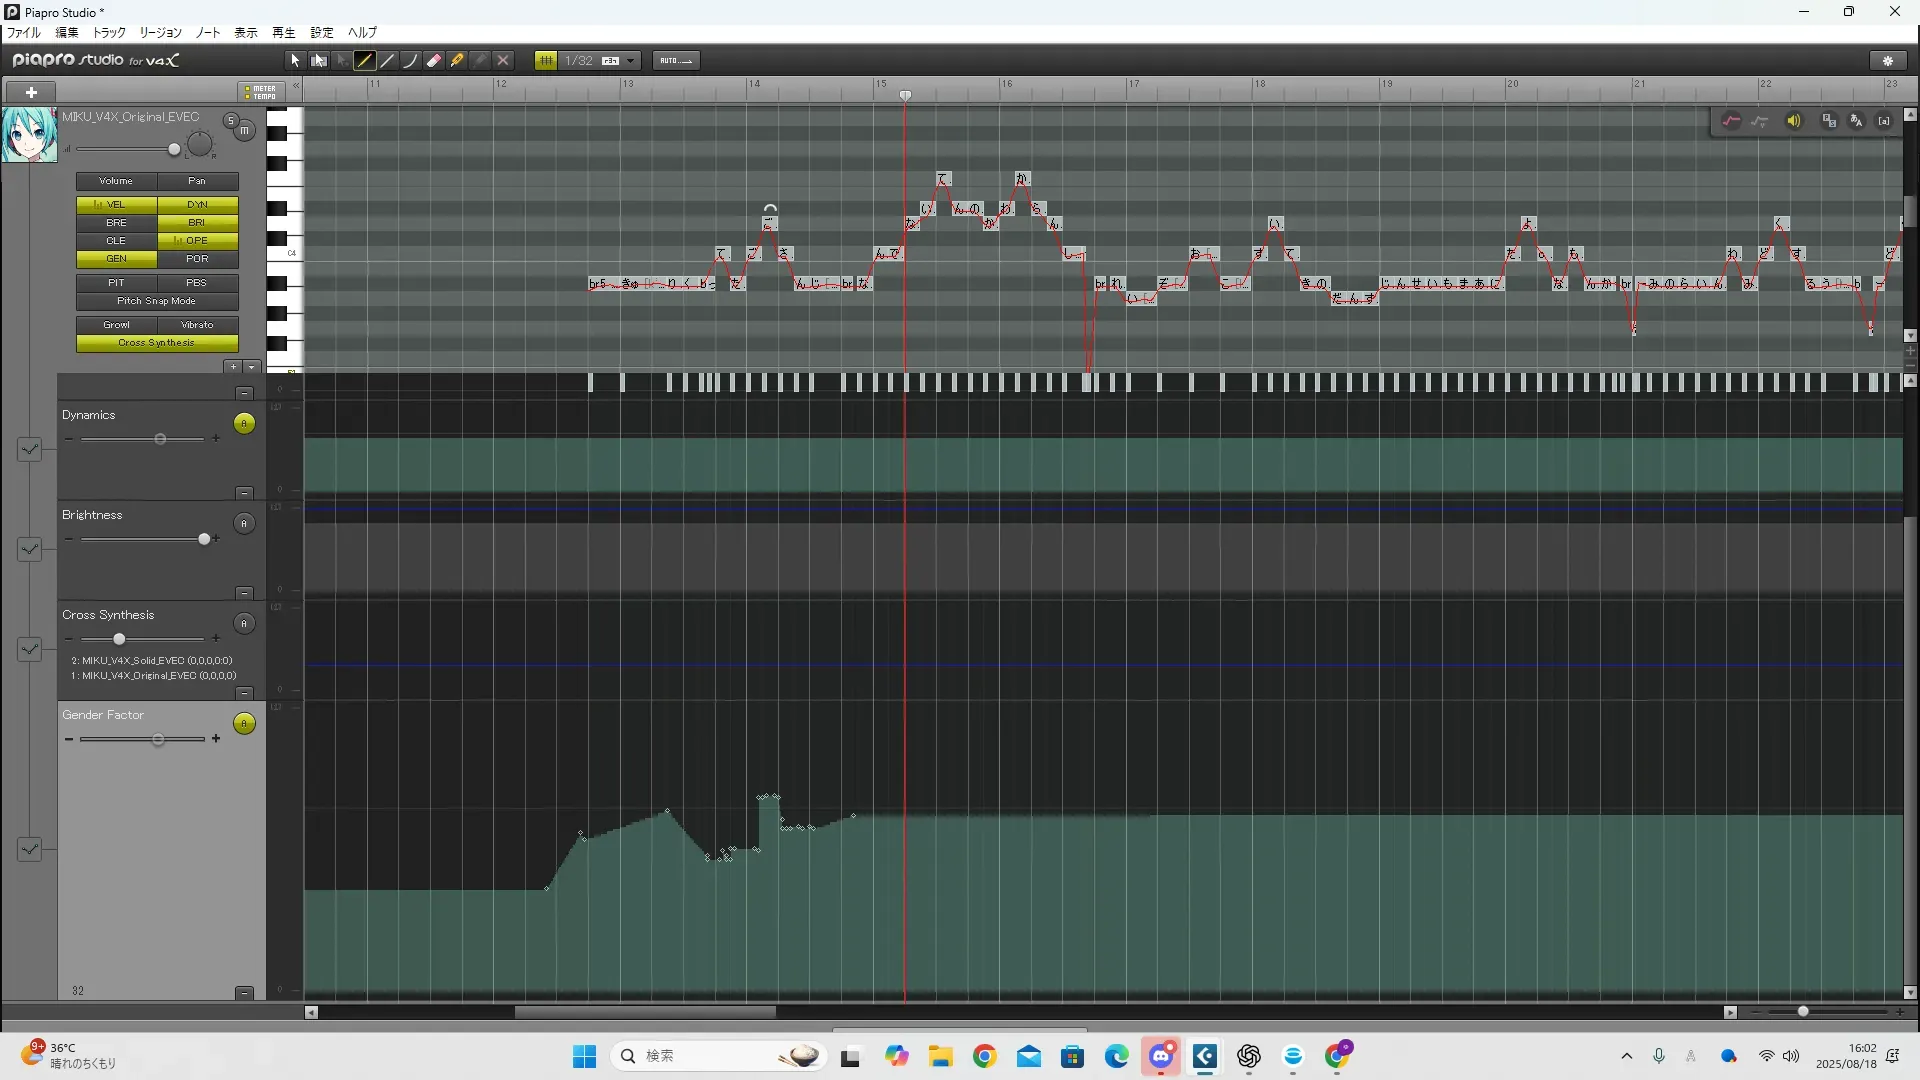Open the 再生 menu

click(284, 32)
